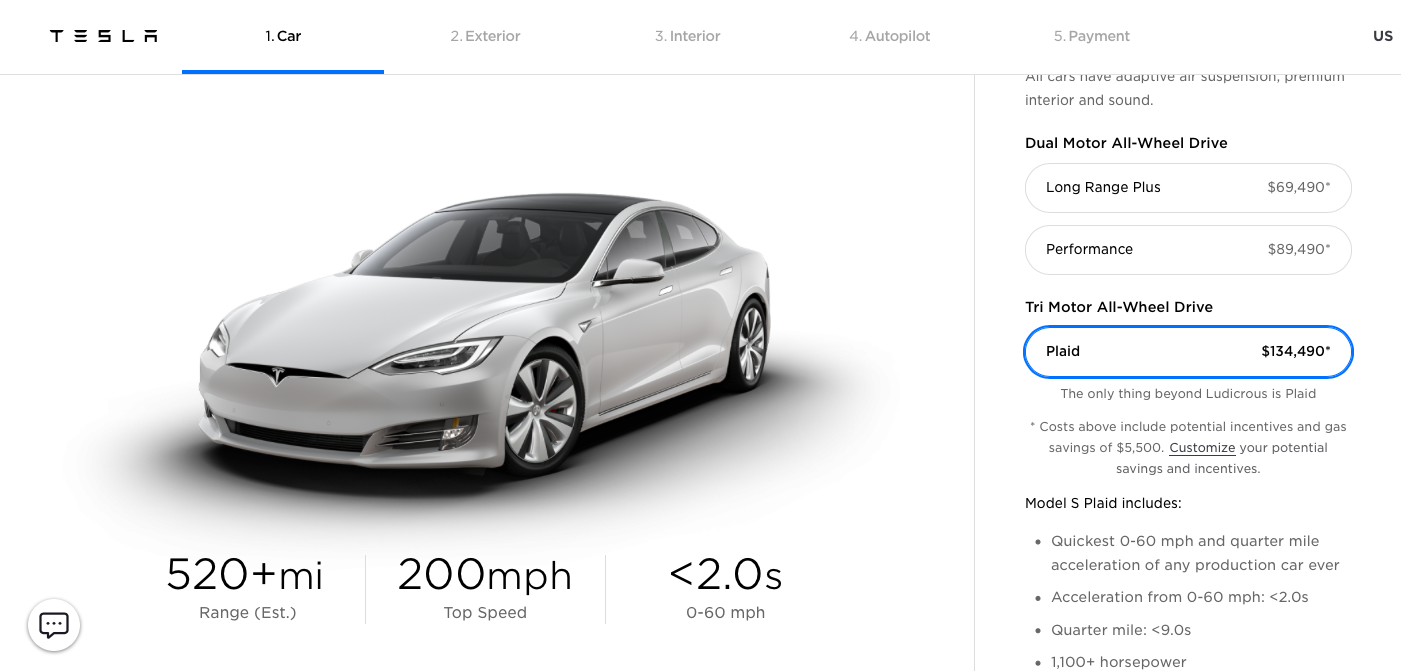This screenshot has width=1401, height=671.
Task: Click the Customize savings link
Action: click(1202, 448)
